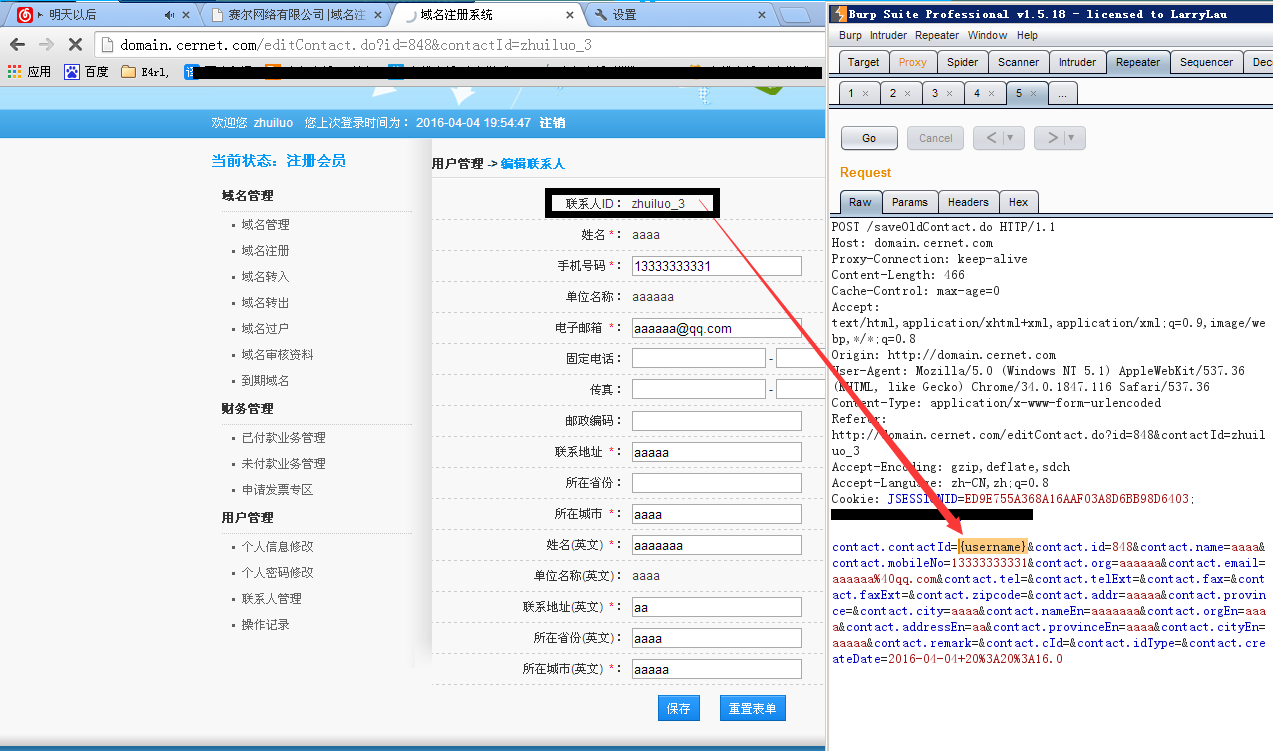Open a new browser tab

(x=795, y=15)
